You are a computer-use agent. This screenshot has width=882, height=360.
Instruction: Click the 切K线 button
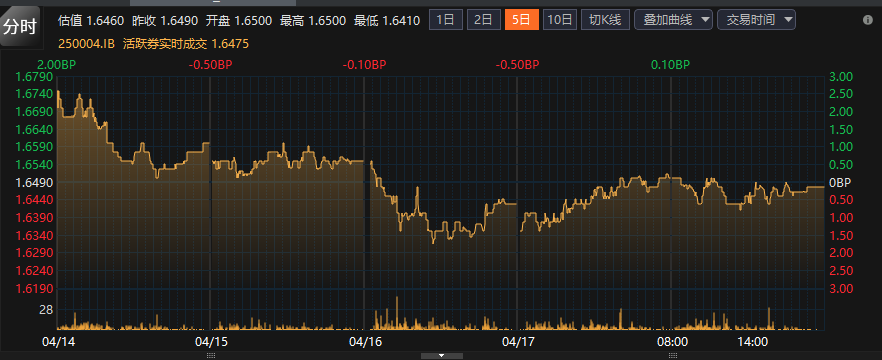(605, 20)
